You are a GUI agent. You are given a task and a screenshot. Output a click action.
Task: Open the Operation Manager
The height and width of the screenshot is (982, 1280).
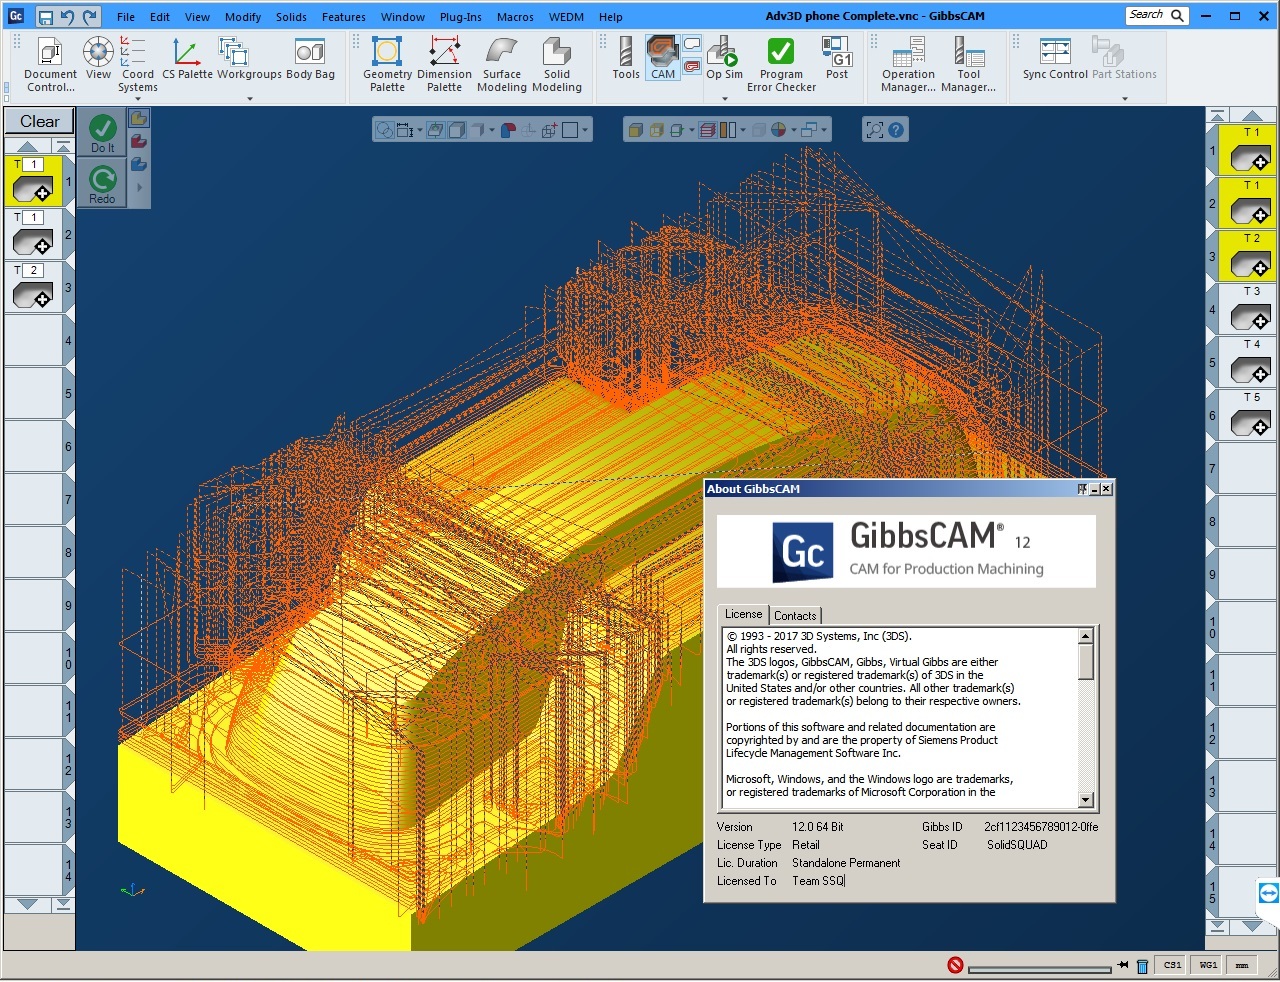tap(908, 65)
